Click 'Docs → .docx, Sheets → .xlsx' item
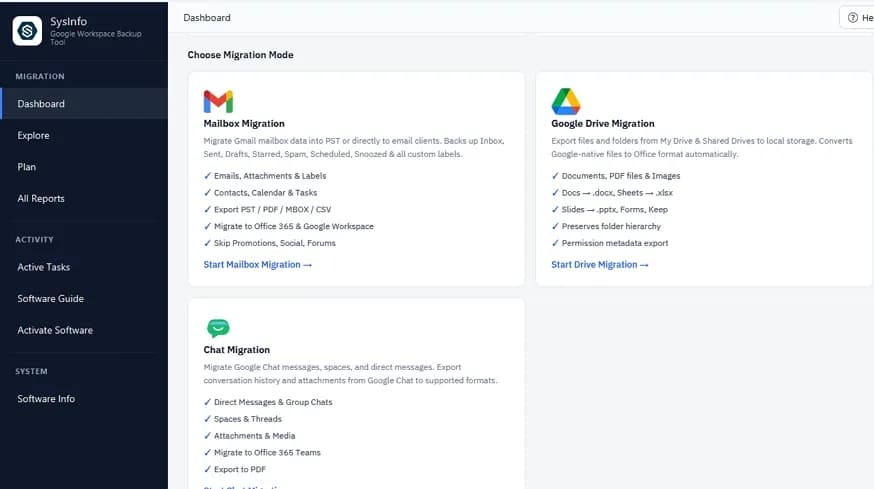 (x=612, y=192)
